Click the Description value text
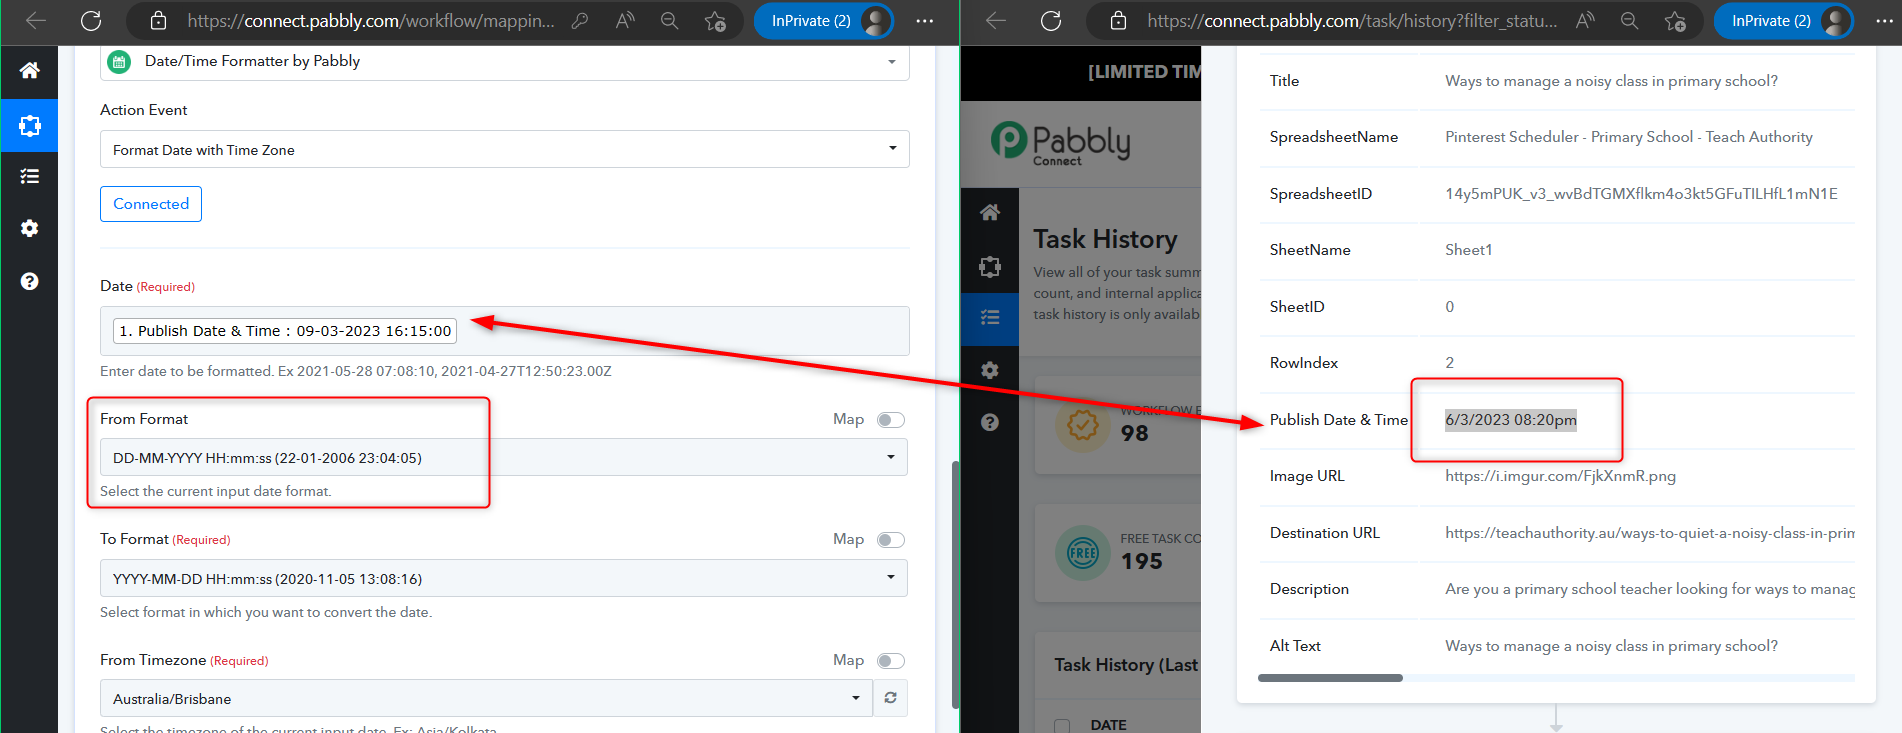Viewport: 1902px width, 733px height. tap(1650, 589)
